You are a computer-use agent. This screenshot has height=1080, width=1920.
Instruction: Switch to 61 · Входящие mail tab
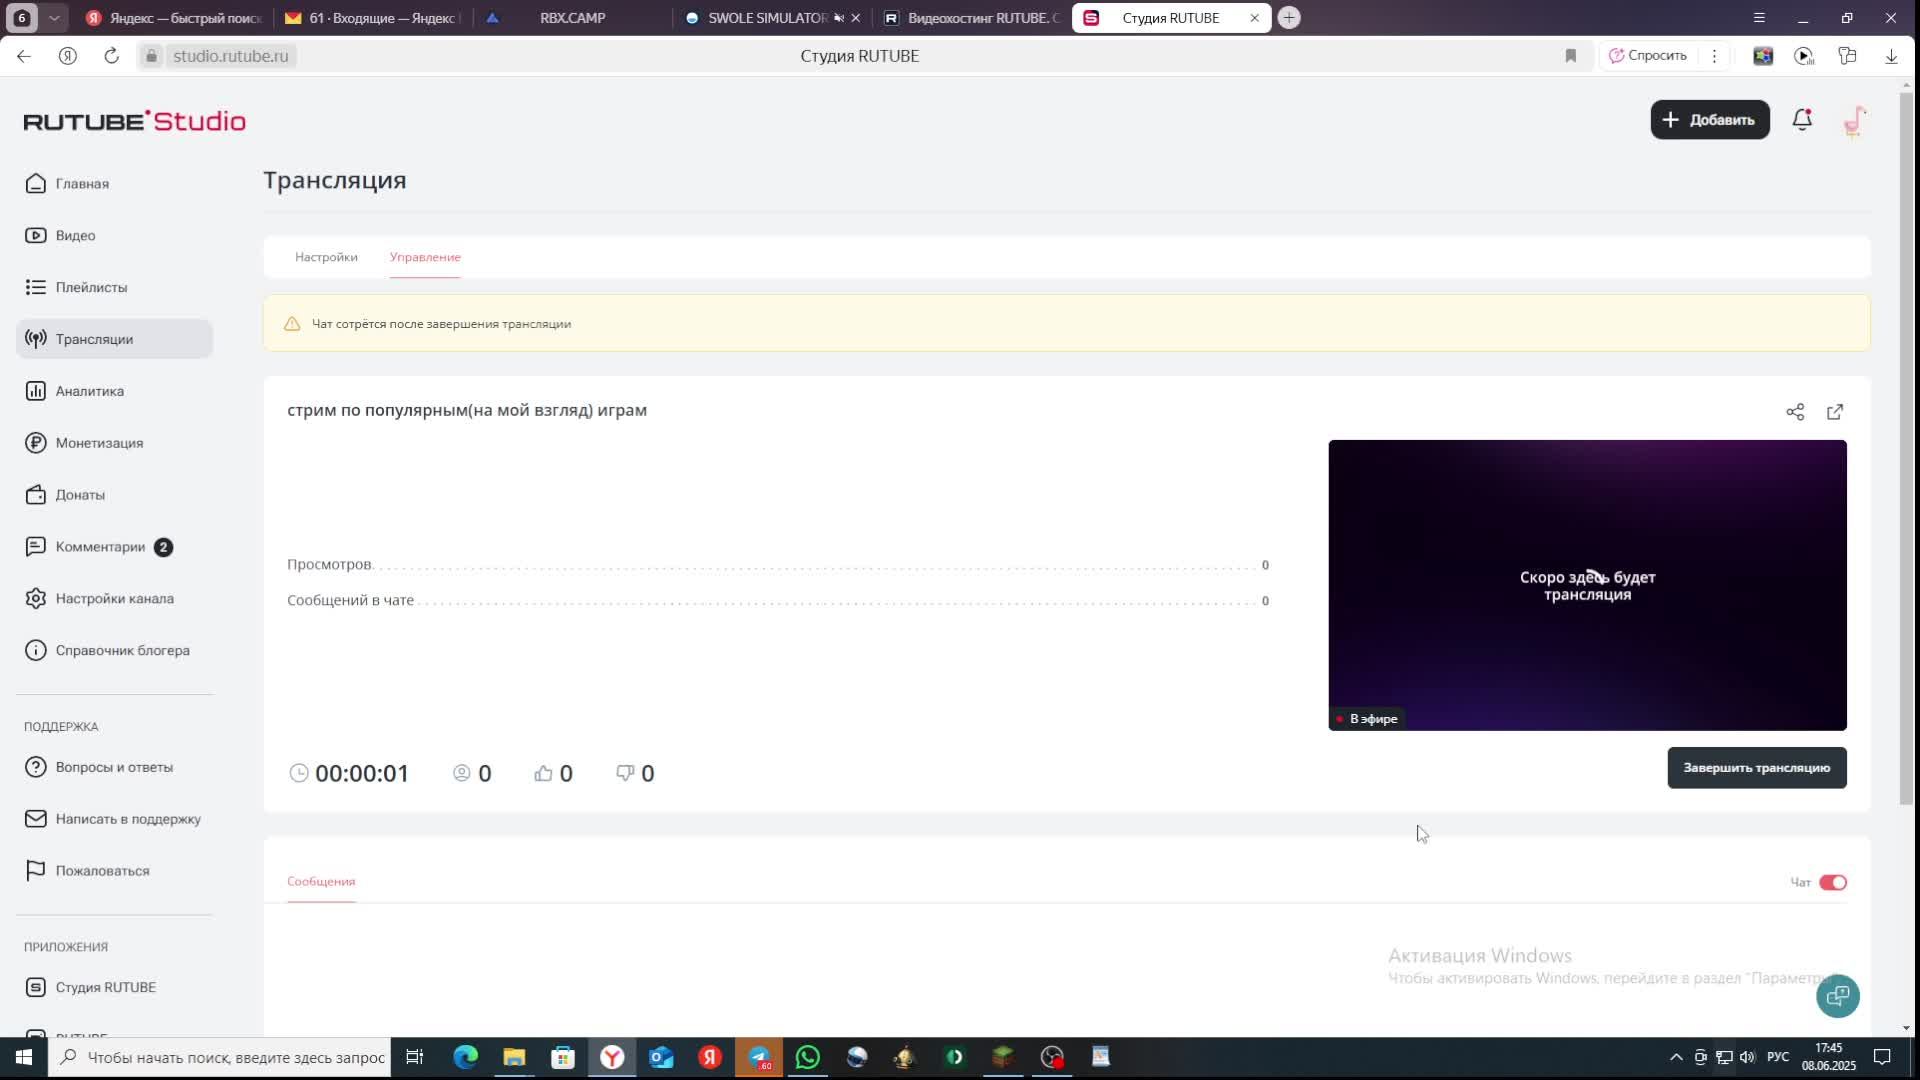(372, 18)
